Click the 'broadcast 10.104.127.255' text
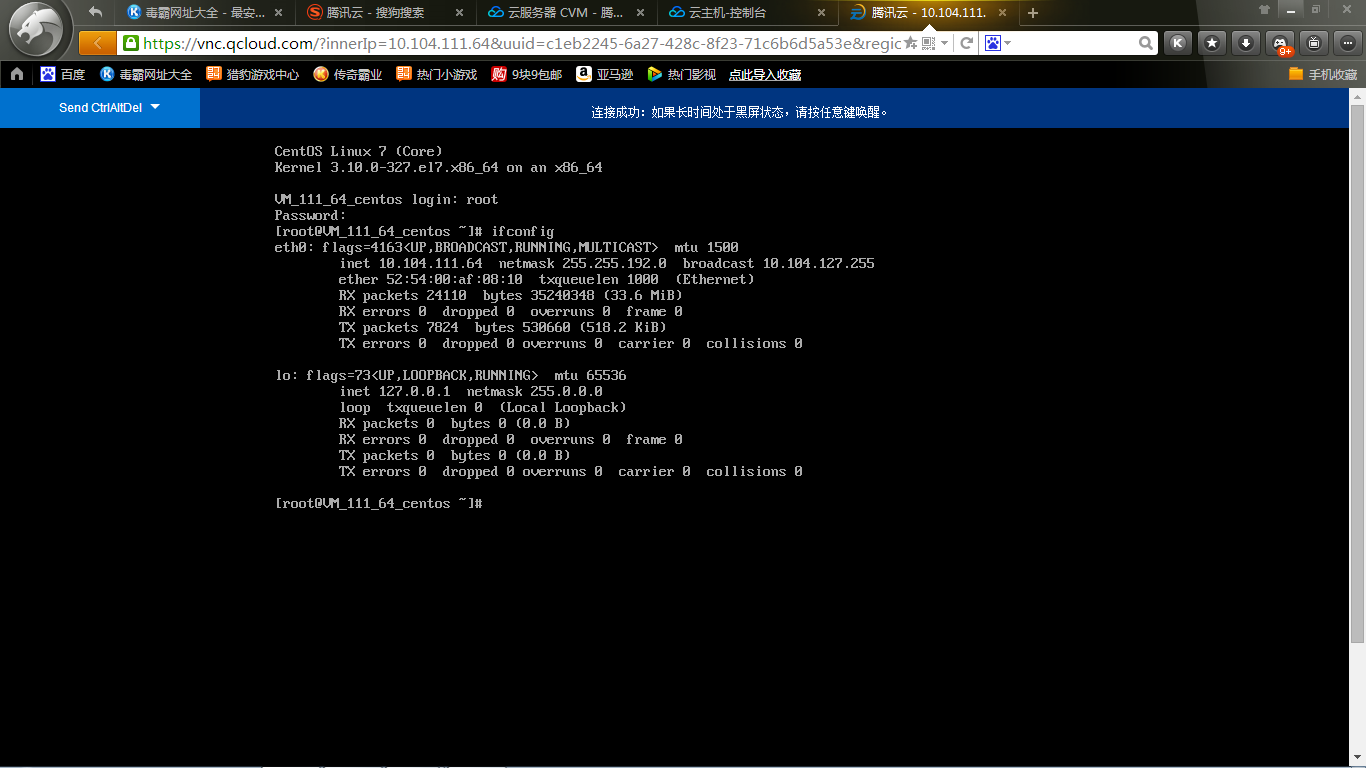1366x768 pixels. (778, 263)
